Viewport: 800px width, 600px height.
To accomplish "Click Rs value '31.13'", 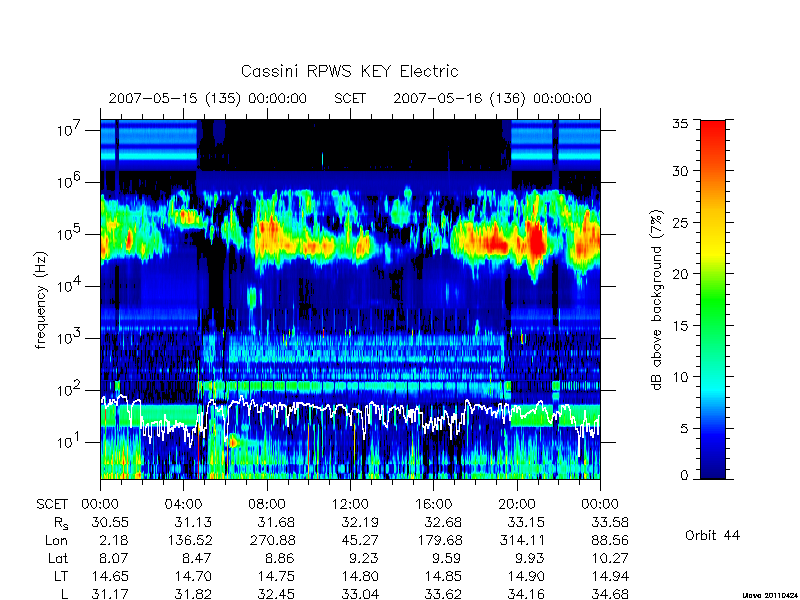I will [x=192, y=522].
